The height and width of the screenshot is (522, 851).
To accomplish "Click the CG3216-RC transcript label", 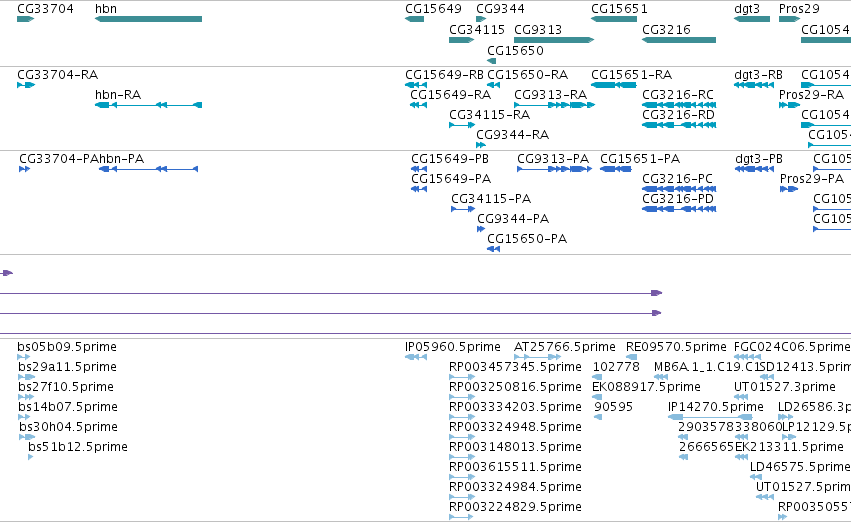I will (x=678, y=94).
